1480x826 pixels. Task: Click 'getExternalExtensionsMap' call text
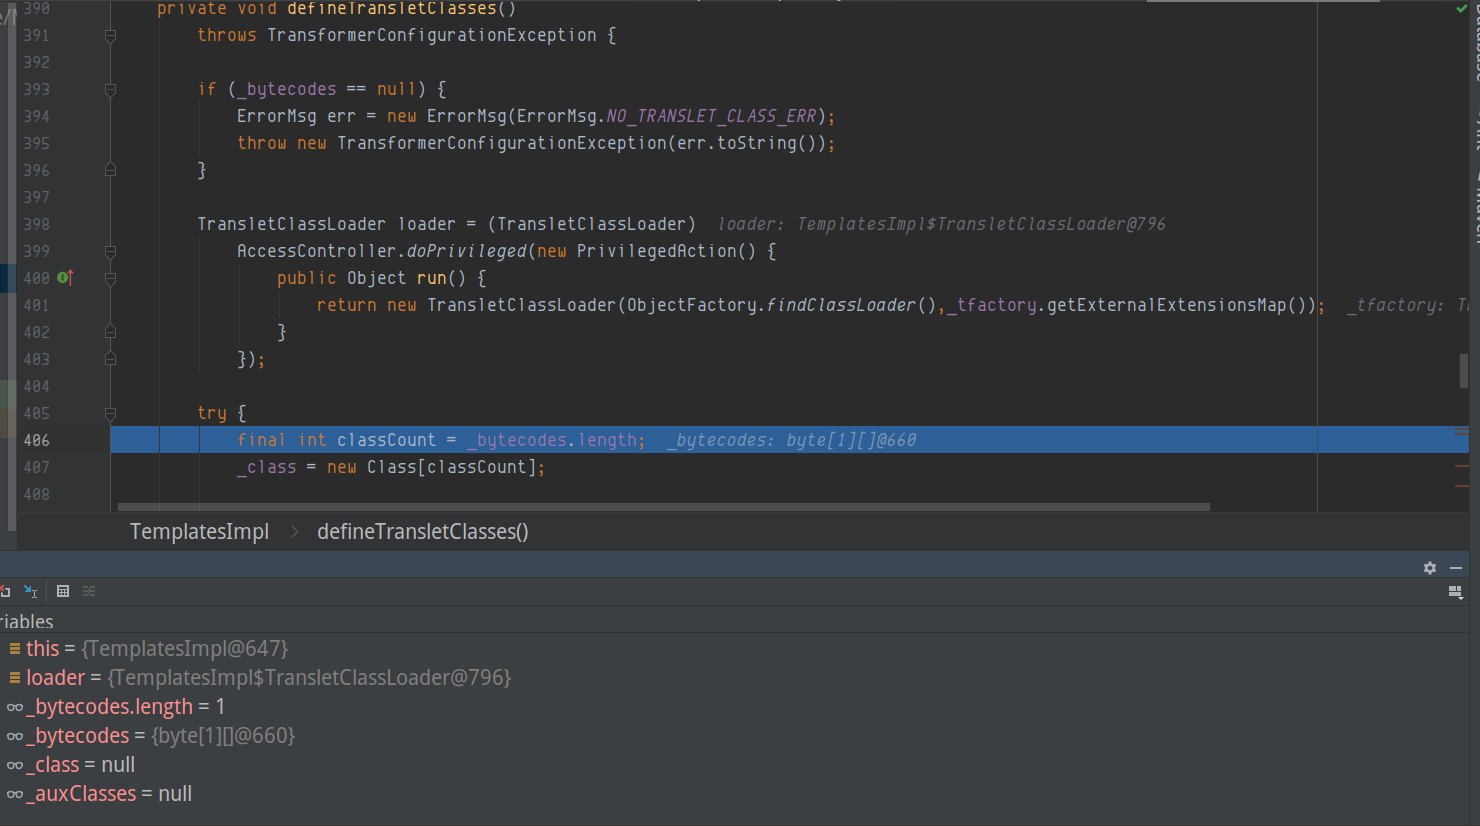point(1166,305)
